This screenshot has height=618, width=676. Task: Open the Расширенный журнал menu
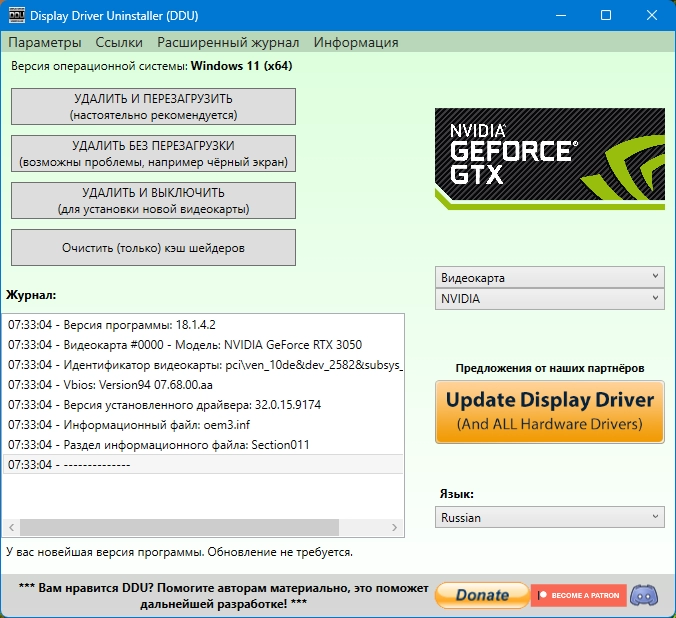[x=228, y=42]
